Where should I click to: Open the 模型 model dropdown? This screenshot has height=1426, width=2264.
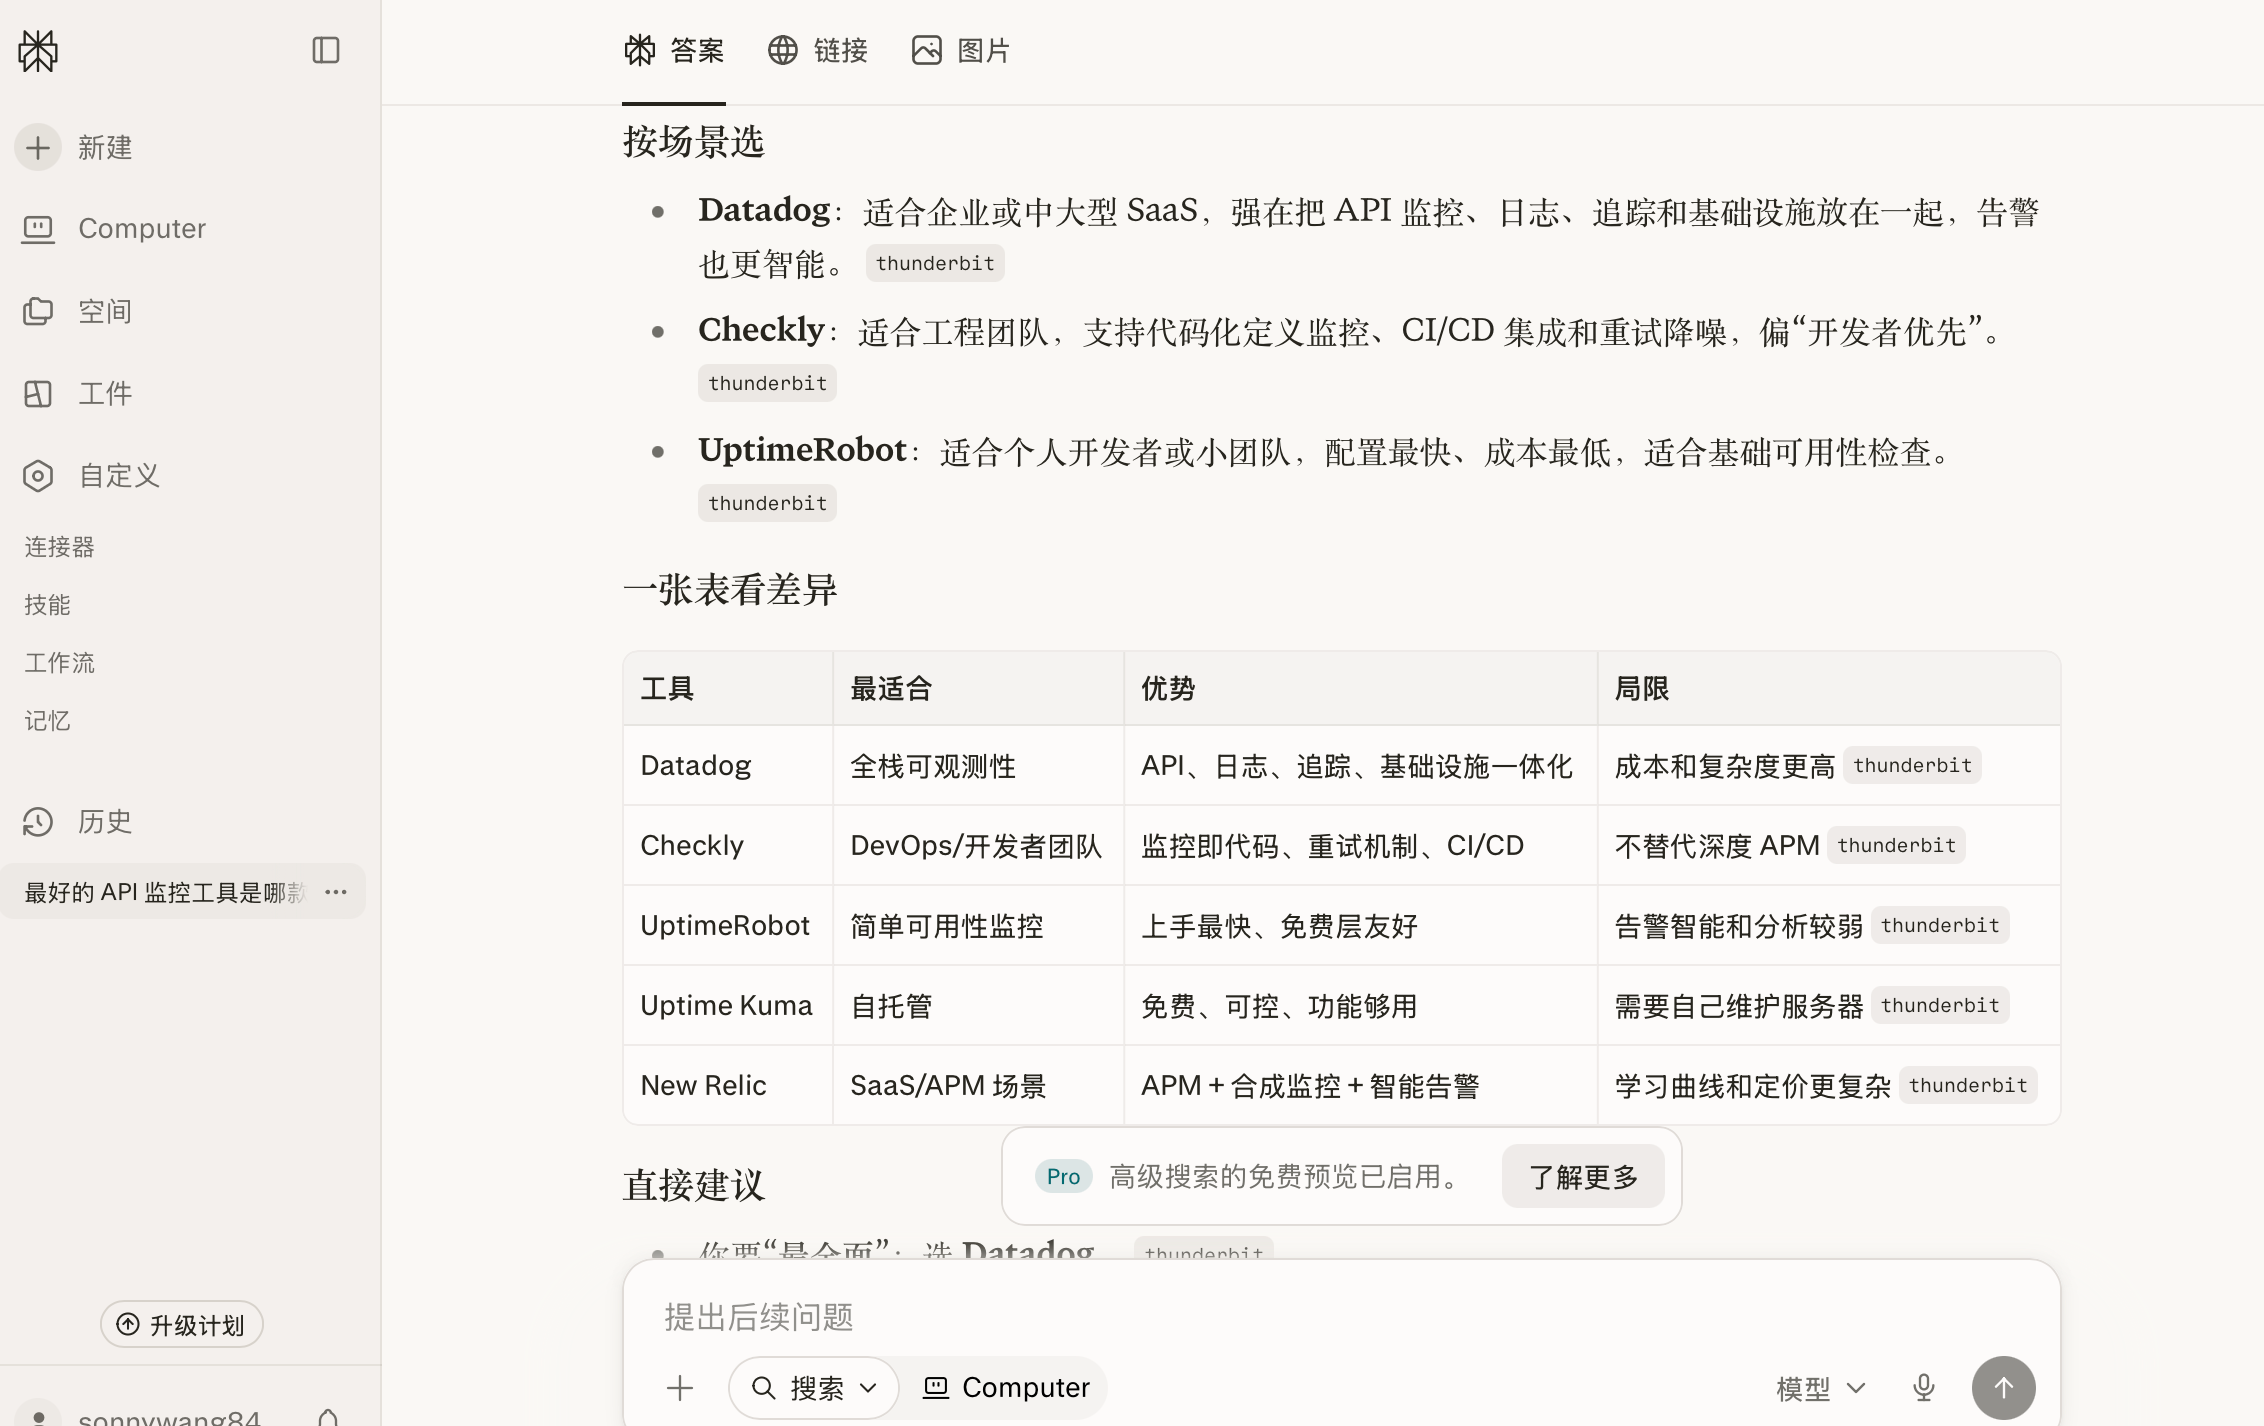click(1821, 1388)
